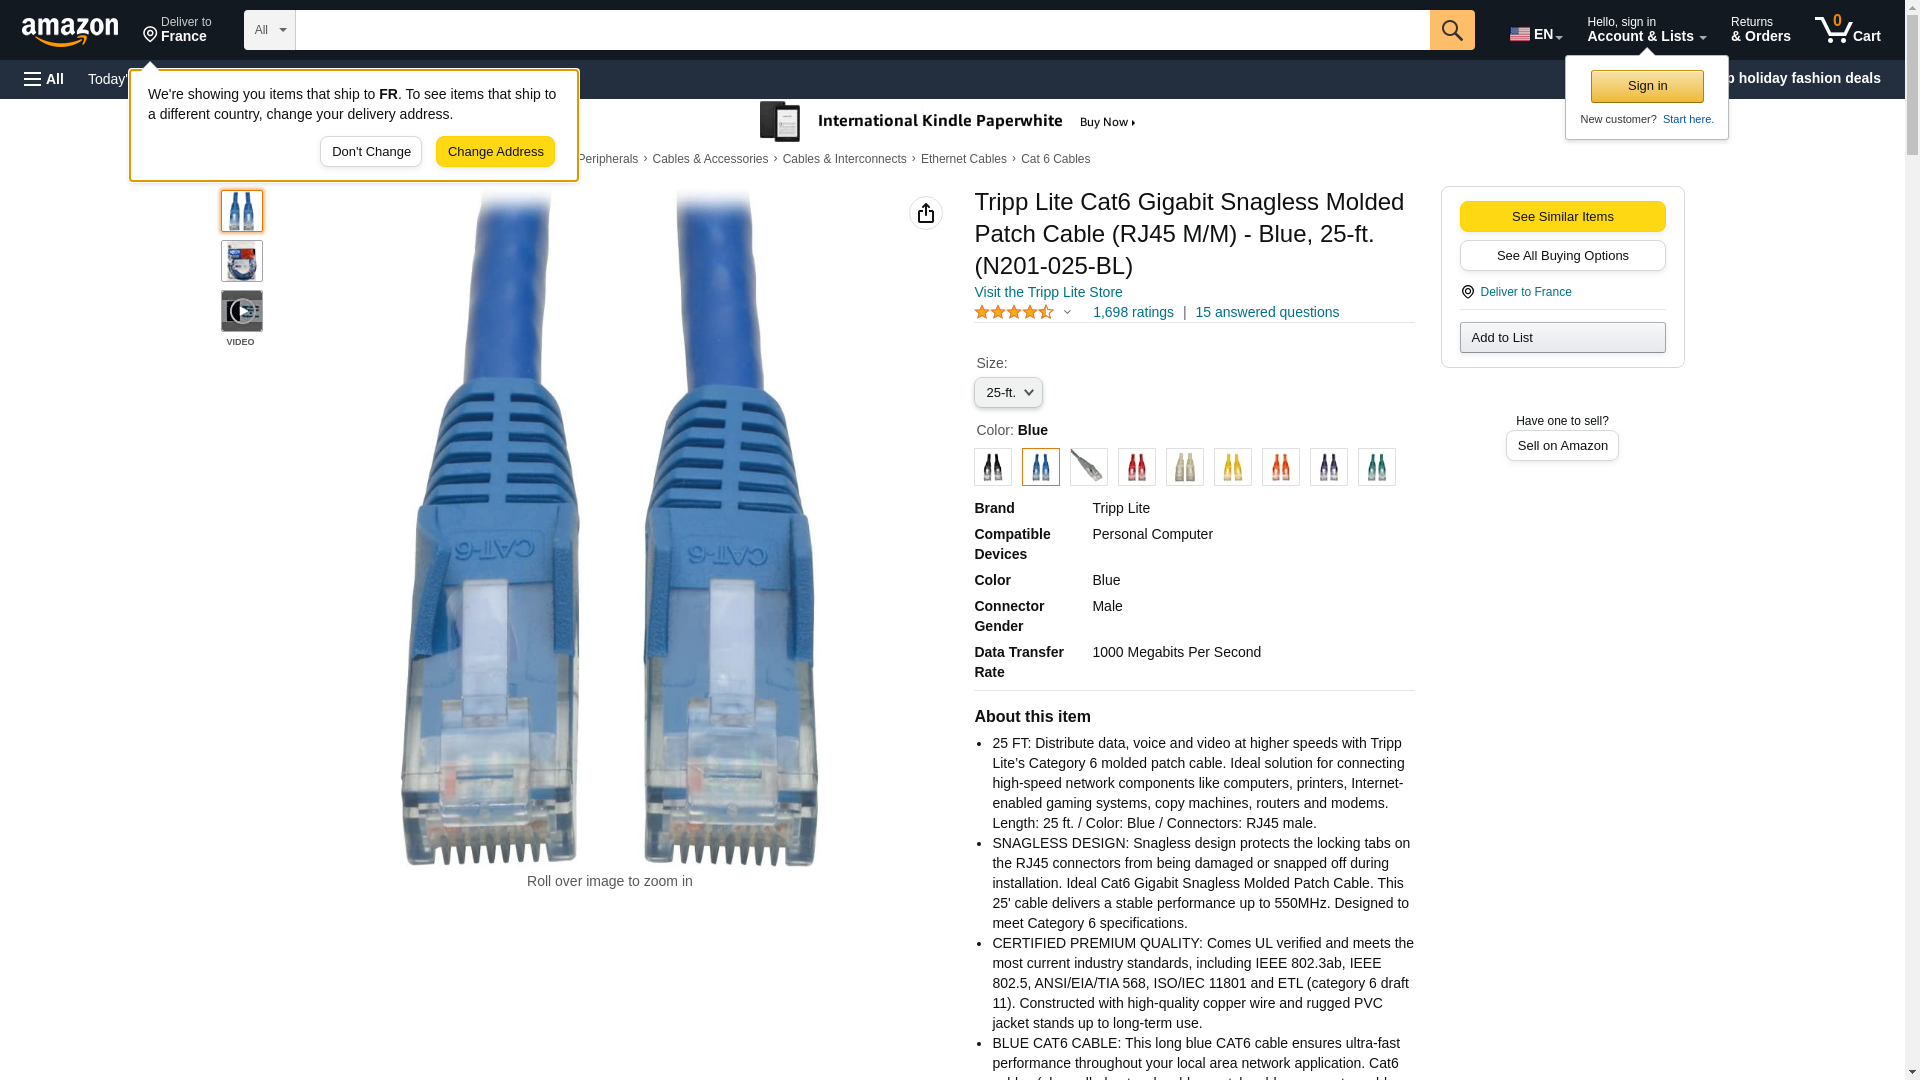Screen dimensions: 1920x1080
Task: Expand the EN language selector
Action: 1535,34
